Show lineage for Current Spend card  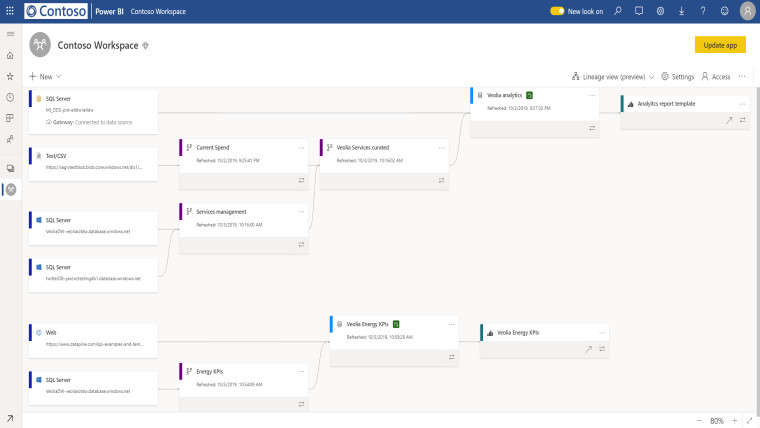pyautogui.click(x=301, y=180)
